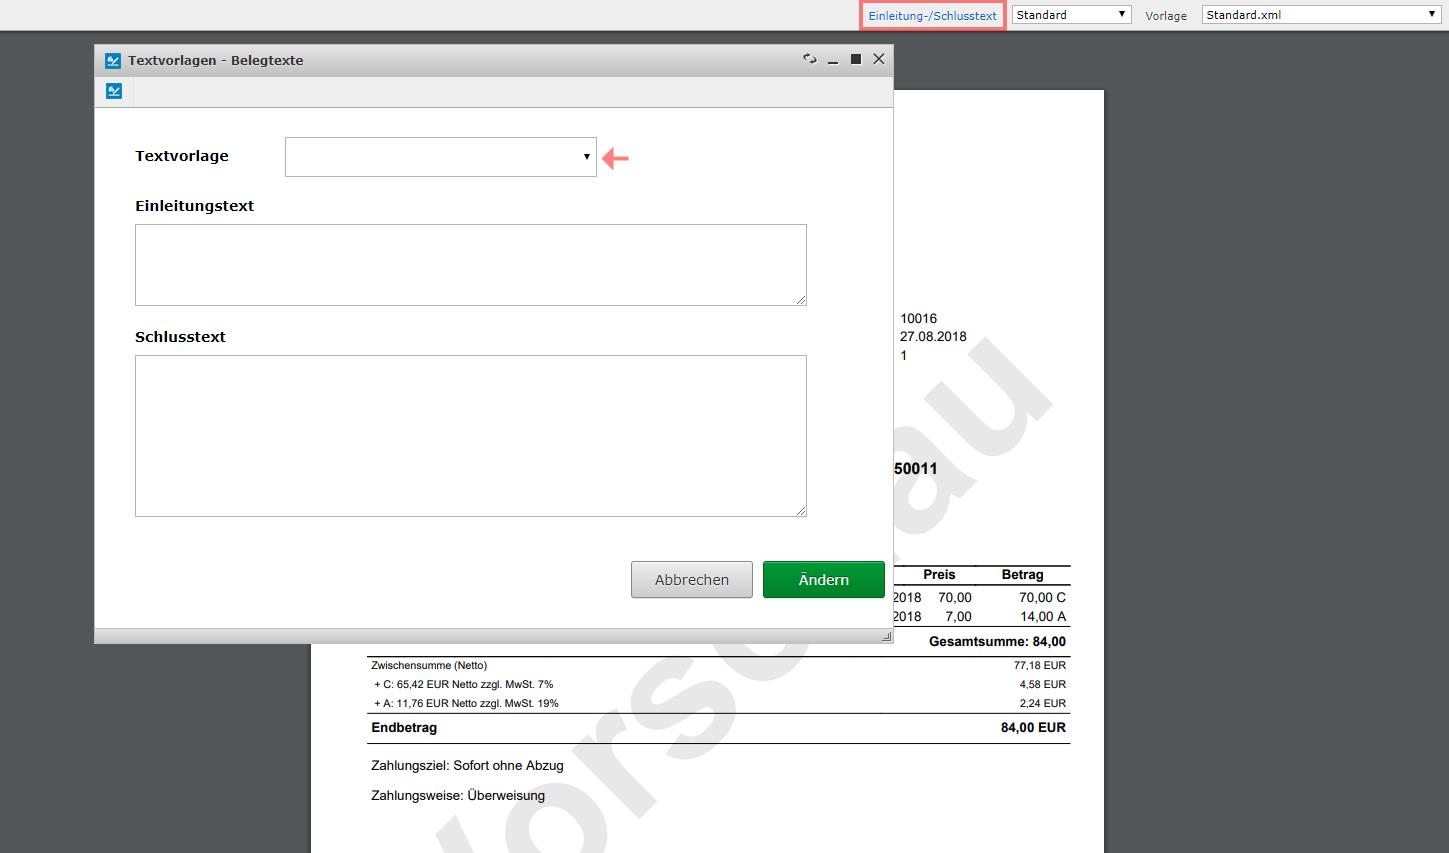Click the '2,24 EUR' tax value

1043,704
